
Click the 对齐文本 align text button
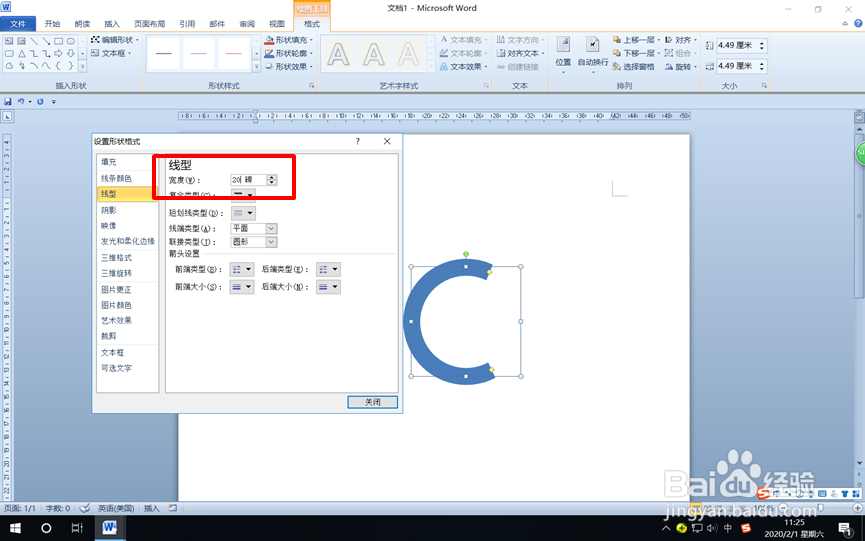coord(520,53)
